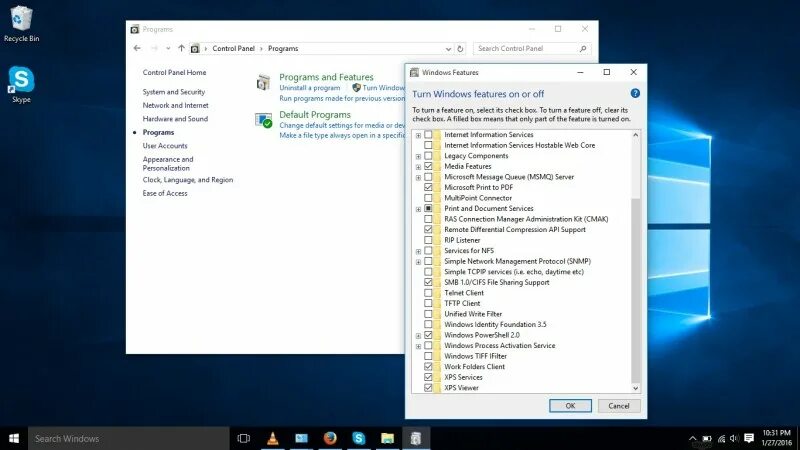Refresh the Control Panel address bar
800x450 pixels.
click(x=460, y=48)
